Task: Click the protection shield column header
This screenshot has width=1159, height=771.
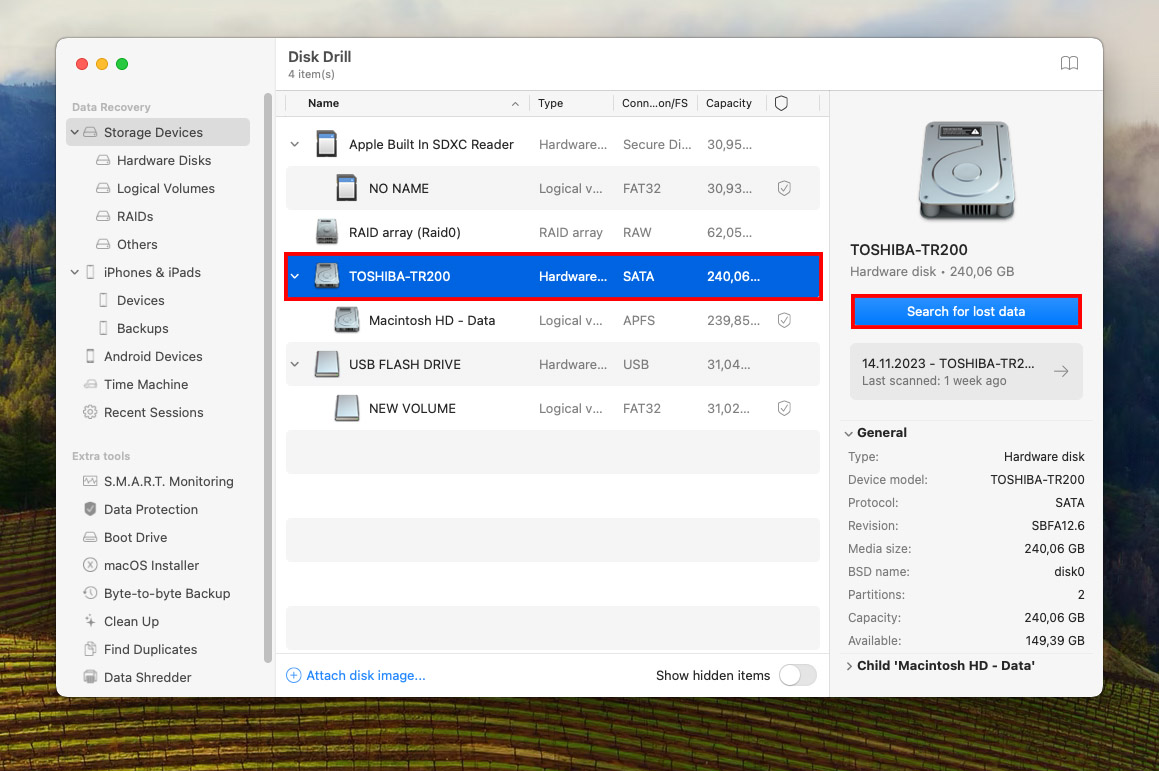Action: coord(782,103)
